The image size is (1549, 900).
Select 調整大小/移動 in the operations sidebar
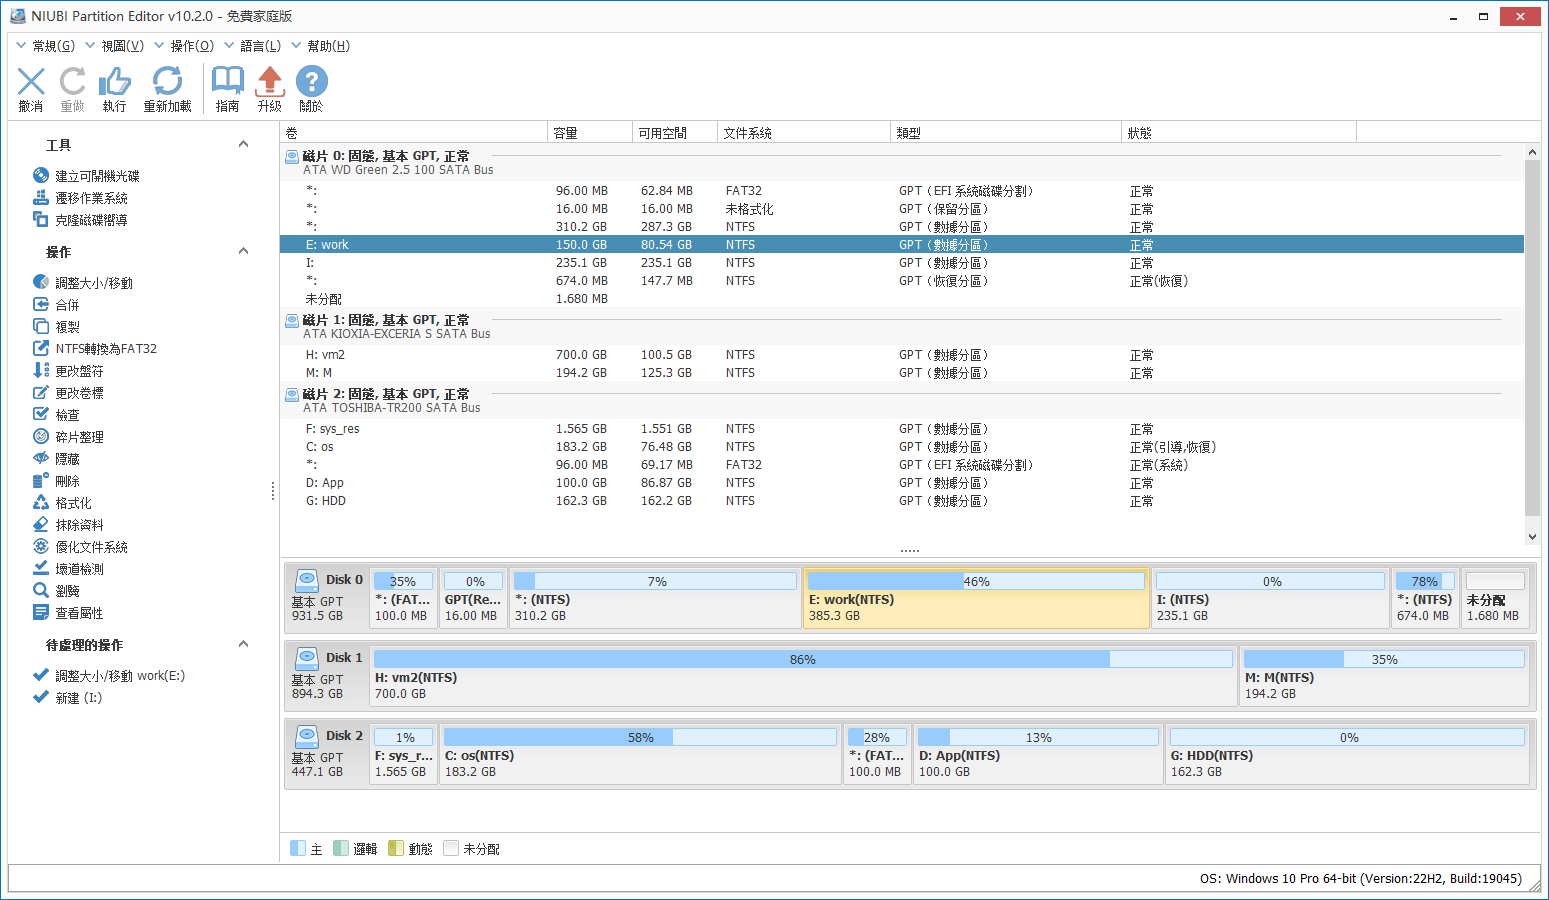[93, 283]
